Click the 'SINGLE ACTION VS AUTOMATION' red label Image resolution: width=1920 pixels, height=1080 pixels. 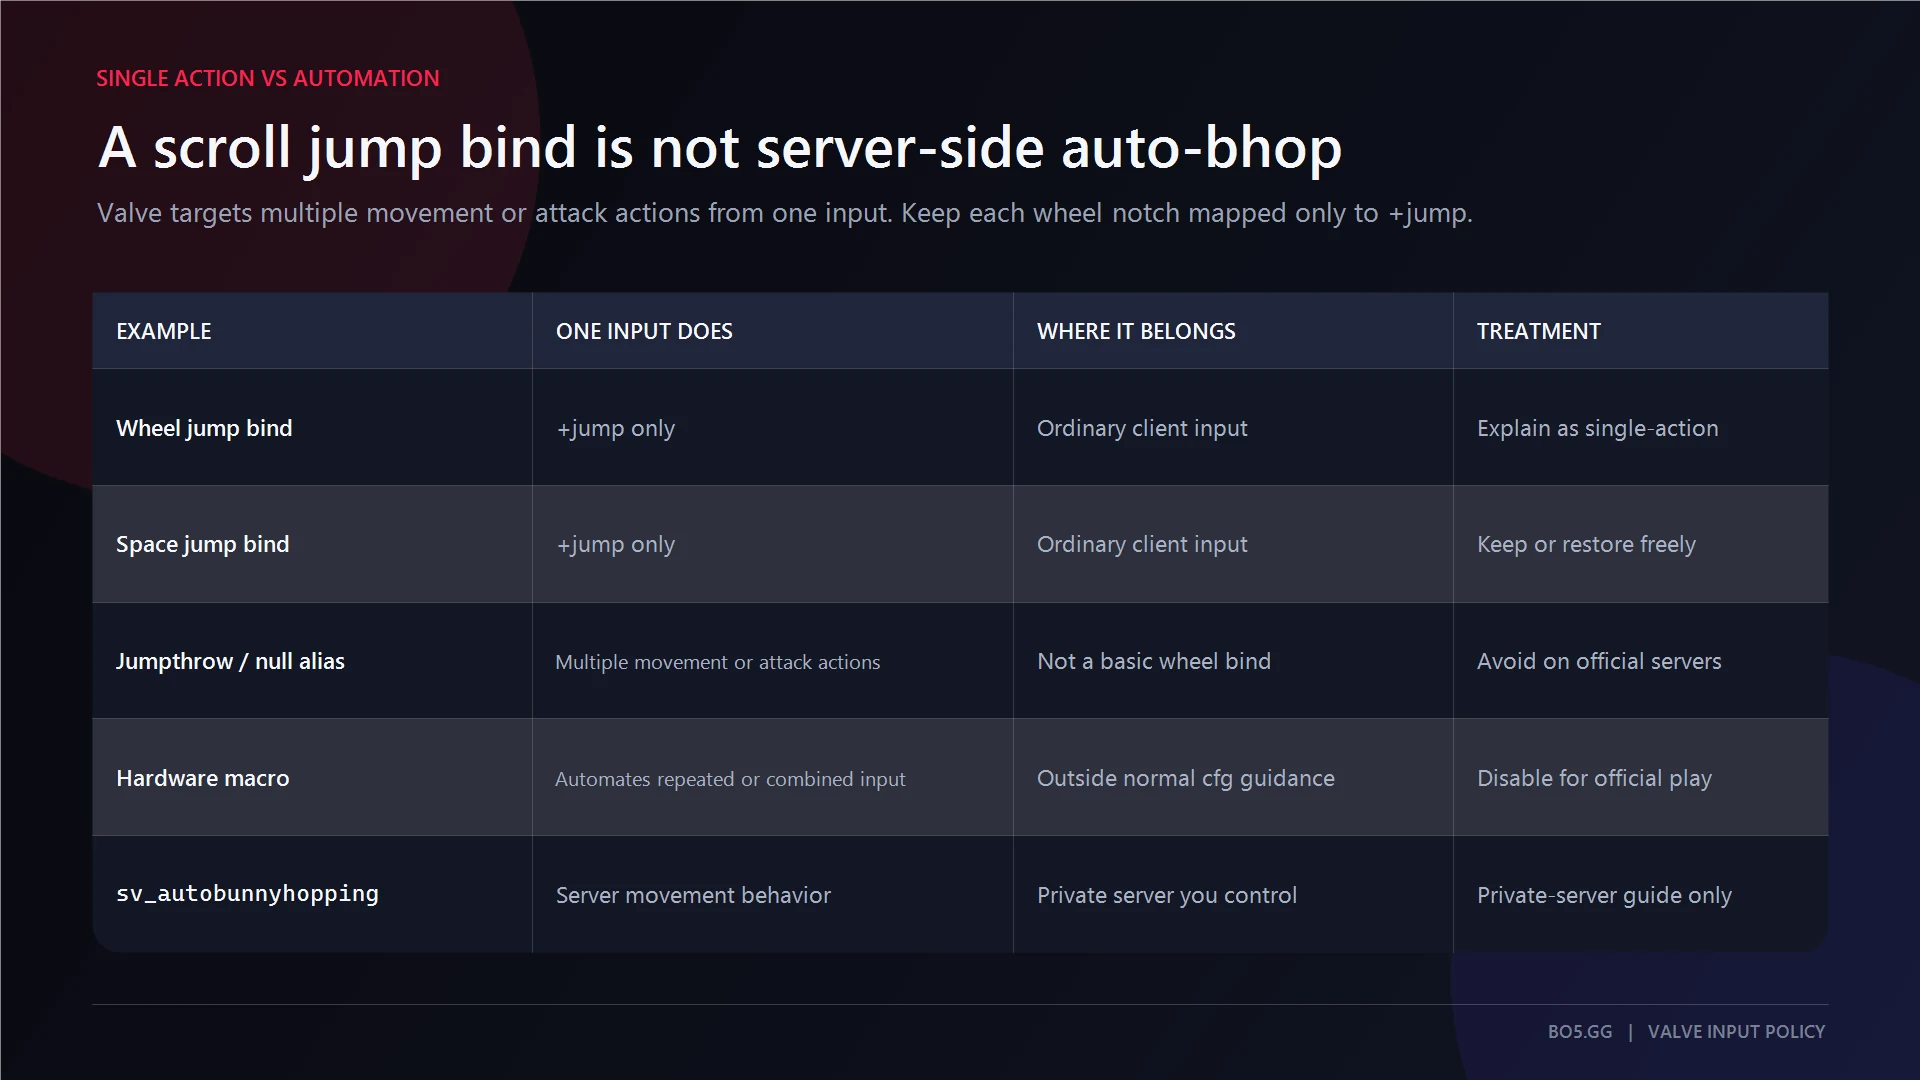coord(267,78)
